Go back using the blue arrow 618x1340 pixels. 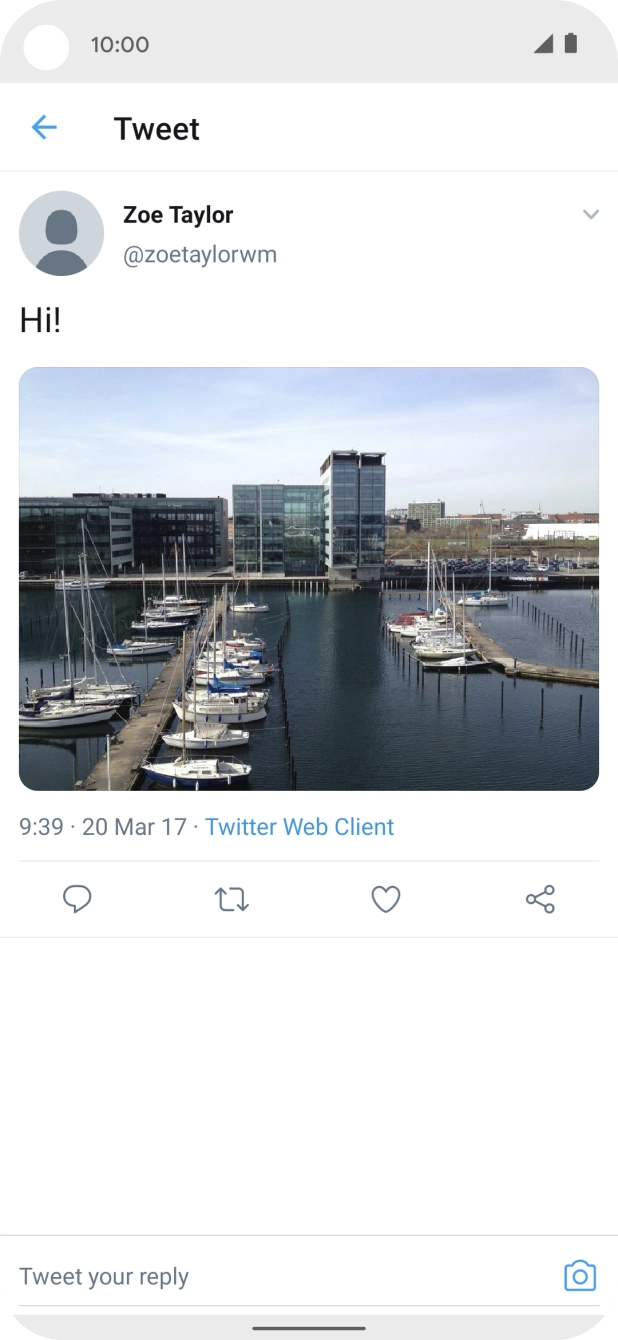(x=44, y=127)
